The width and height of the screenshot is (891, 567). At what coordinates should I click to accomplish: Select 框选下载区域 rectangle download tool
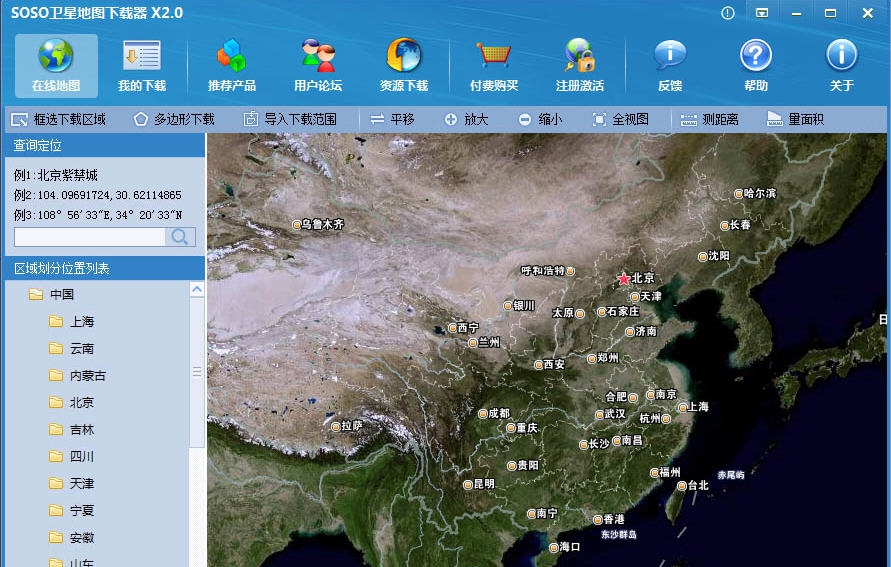[x=59, y=119]
